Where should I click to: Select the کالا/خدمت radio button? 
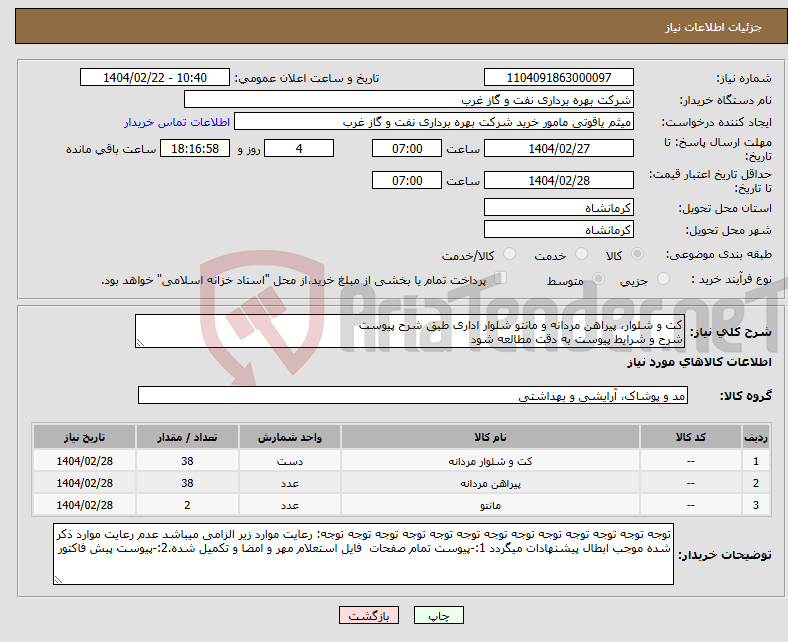pos(509,254)
